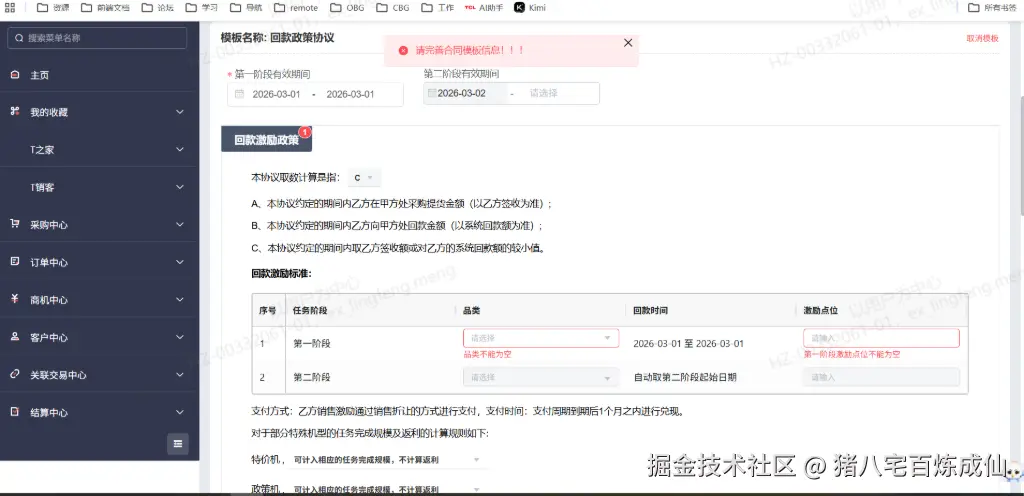Click the second-stage start date 2026-03-02
Screen dimensions: 1024x496
click(x=462, y=93)
